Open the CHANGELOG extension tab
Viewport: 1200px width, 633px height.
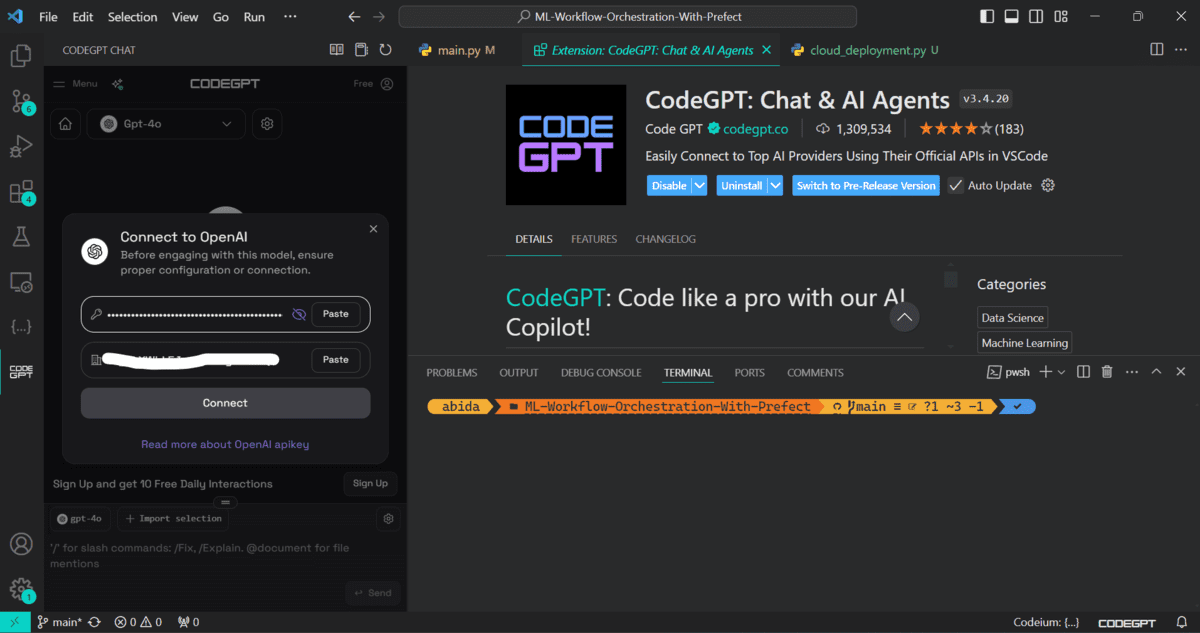coord(666,239)
